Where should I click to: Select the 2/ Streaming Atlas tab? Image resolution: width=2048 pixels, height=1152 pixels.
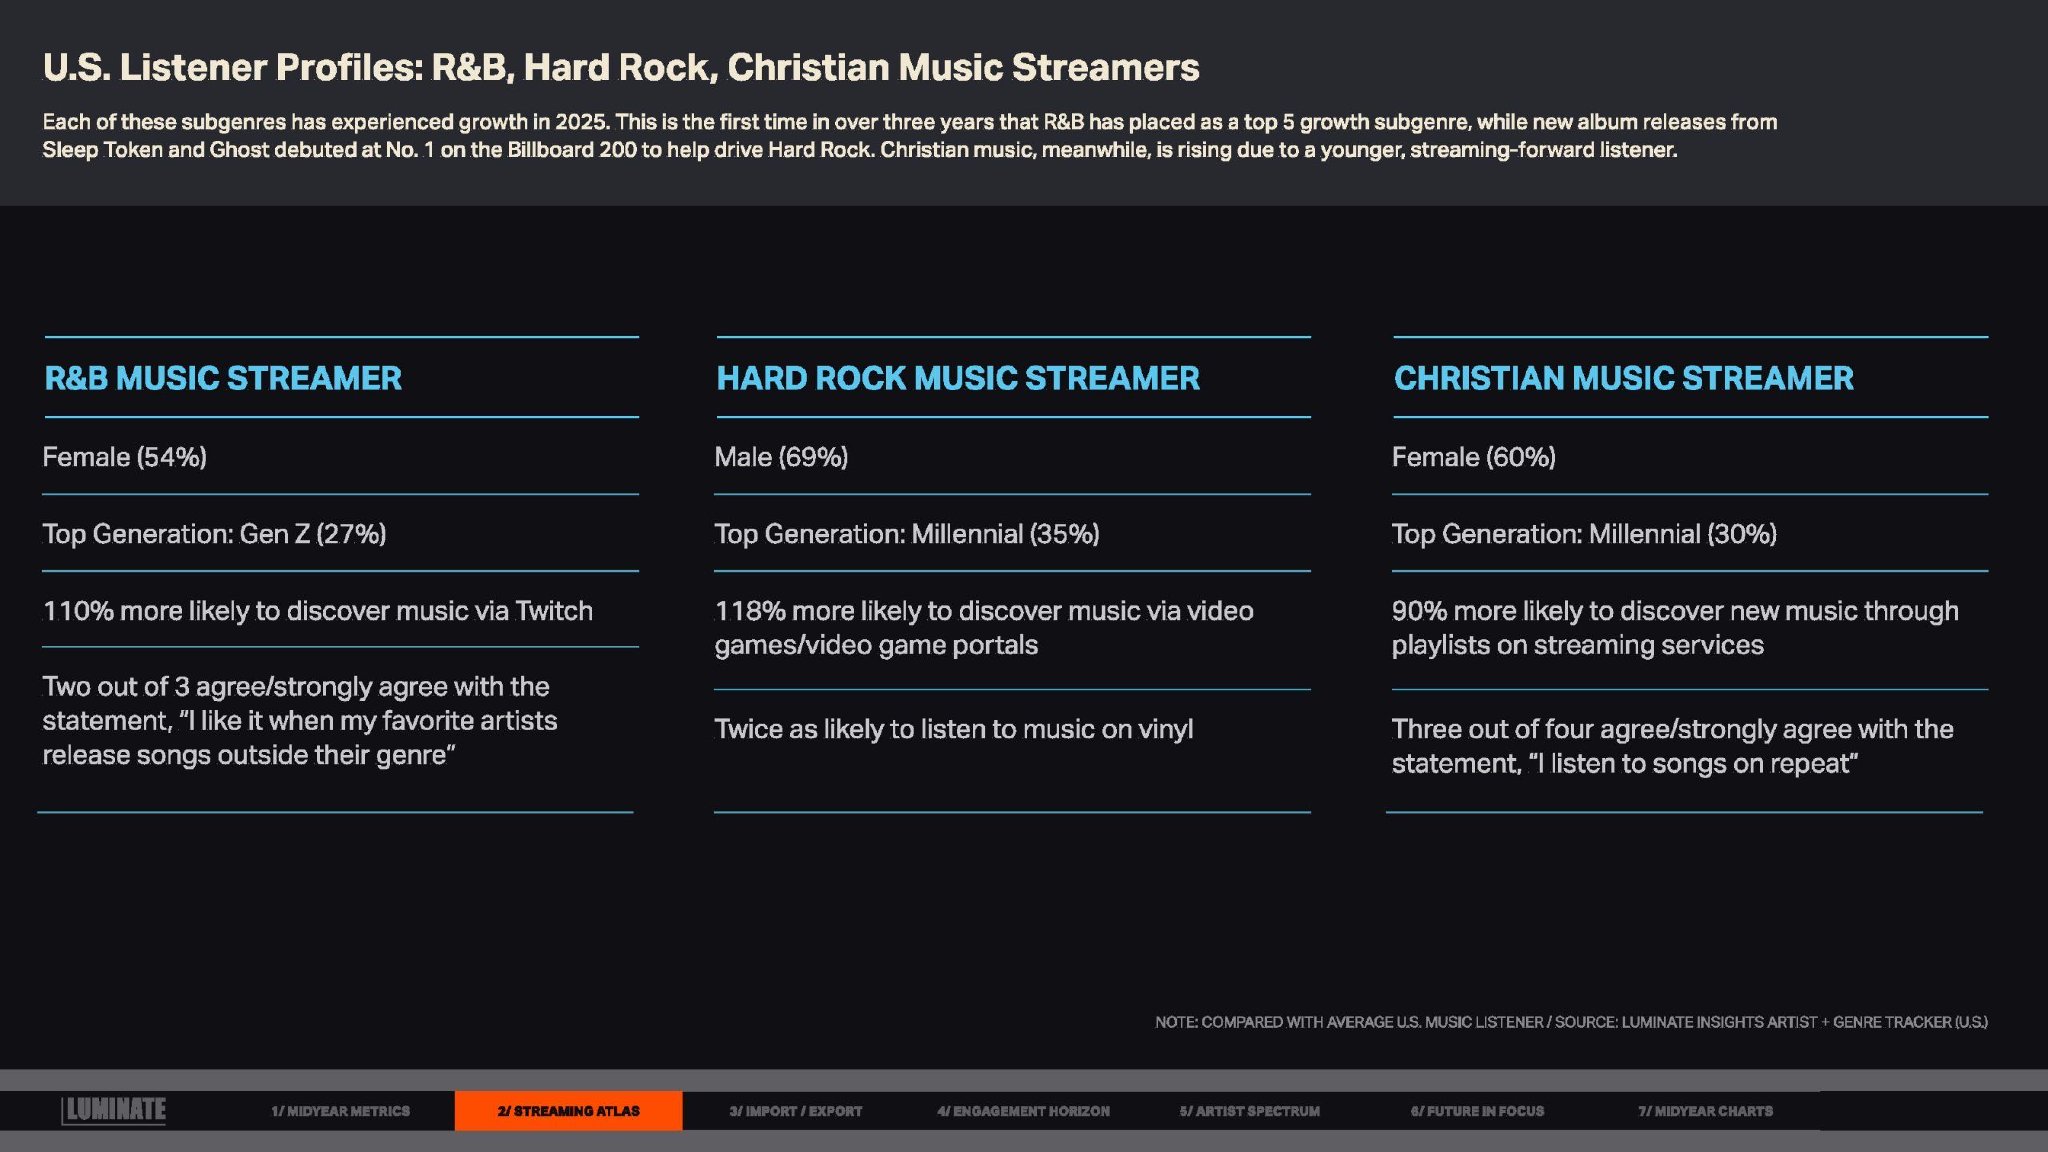click(x=568, y=1111)
